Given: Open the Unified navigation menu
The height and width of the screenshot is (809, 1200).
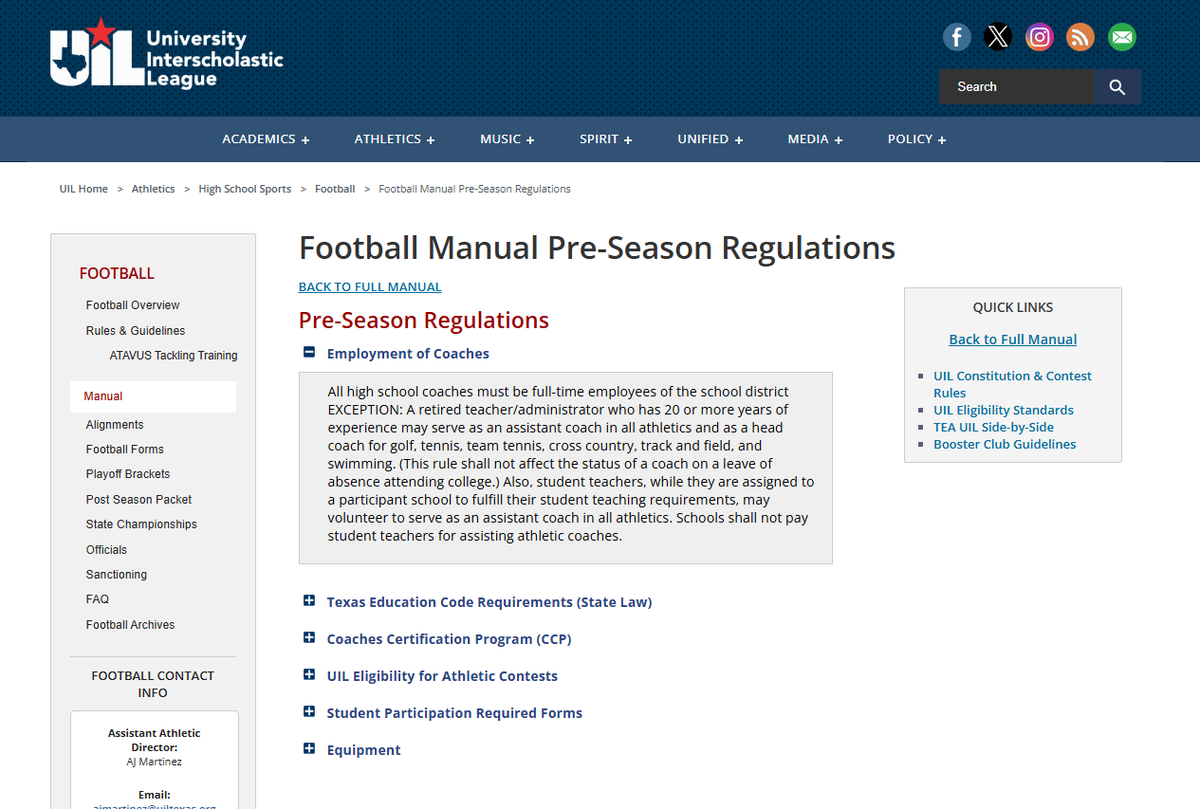Looking at the screenshot, I should (710, 139).
